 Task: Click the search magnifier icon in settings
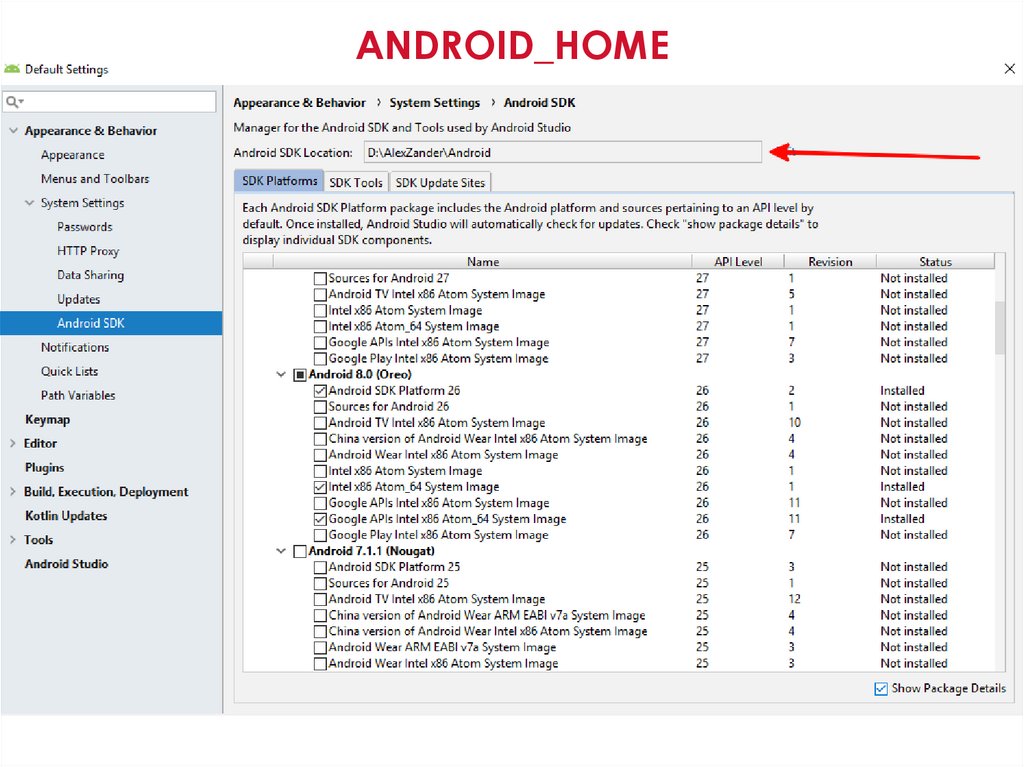point(14,102)
